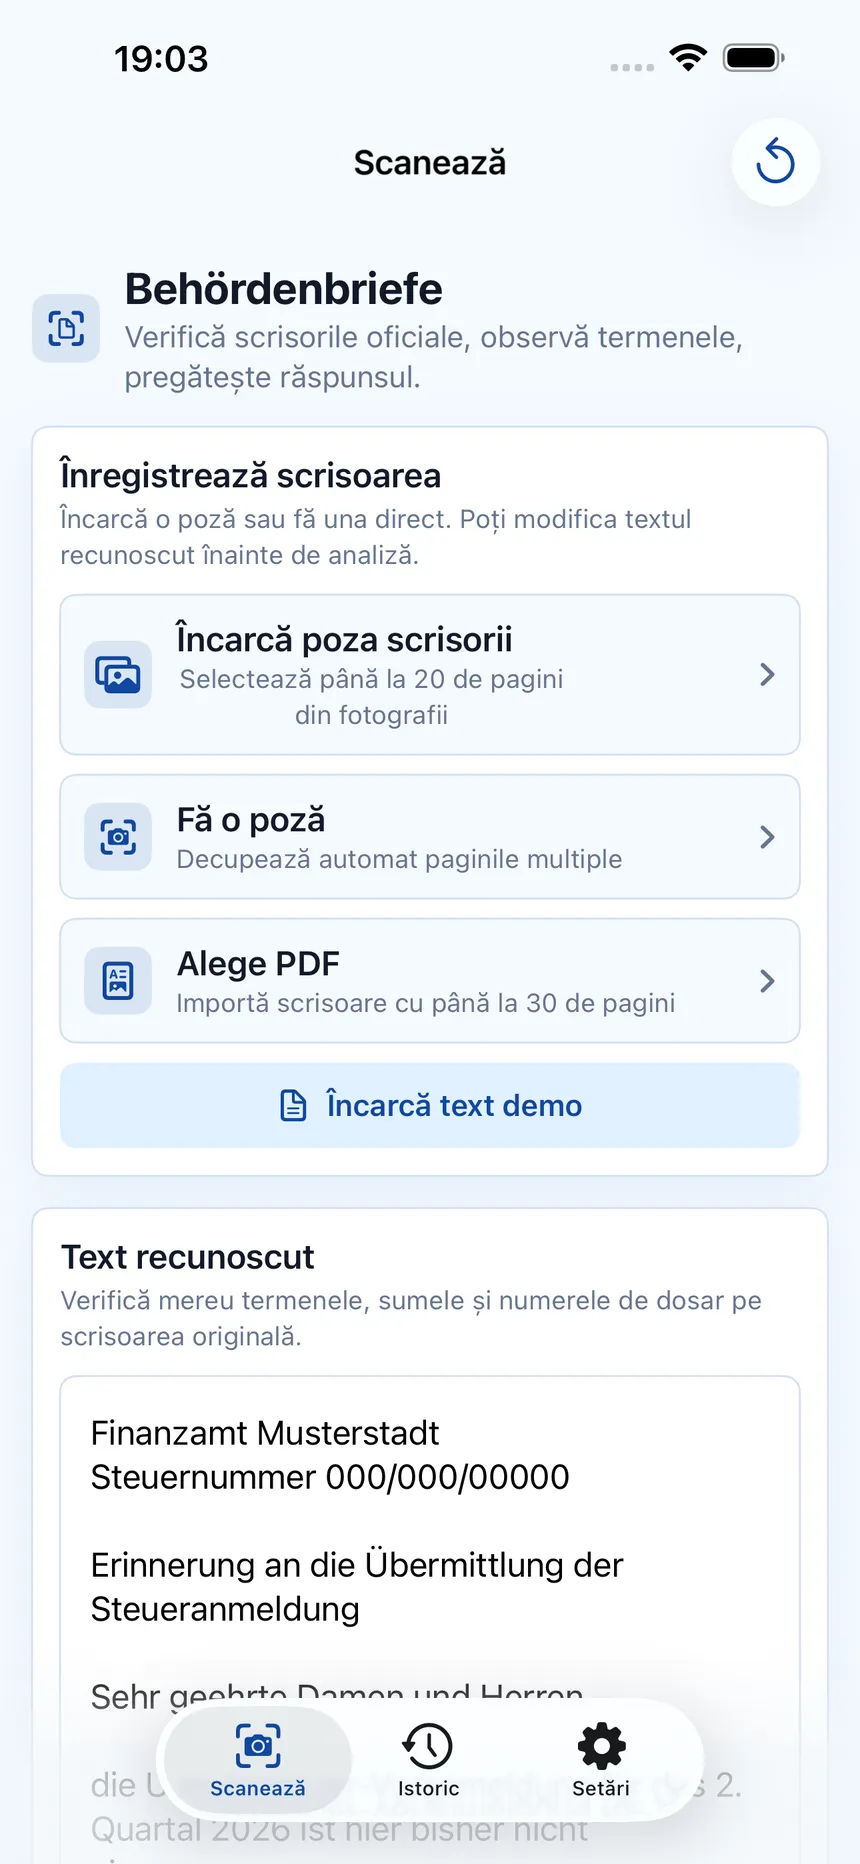The height and width of the screenshot is (1864, 860).
Task: Select Fă o poză option
Action: (430, 837)
